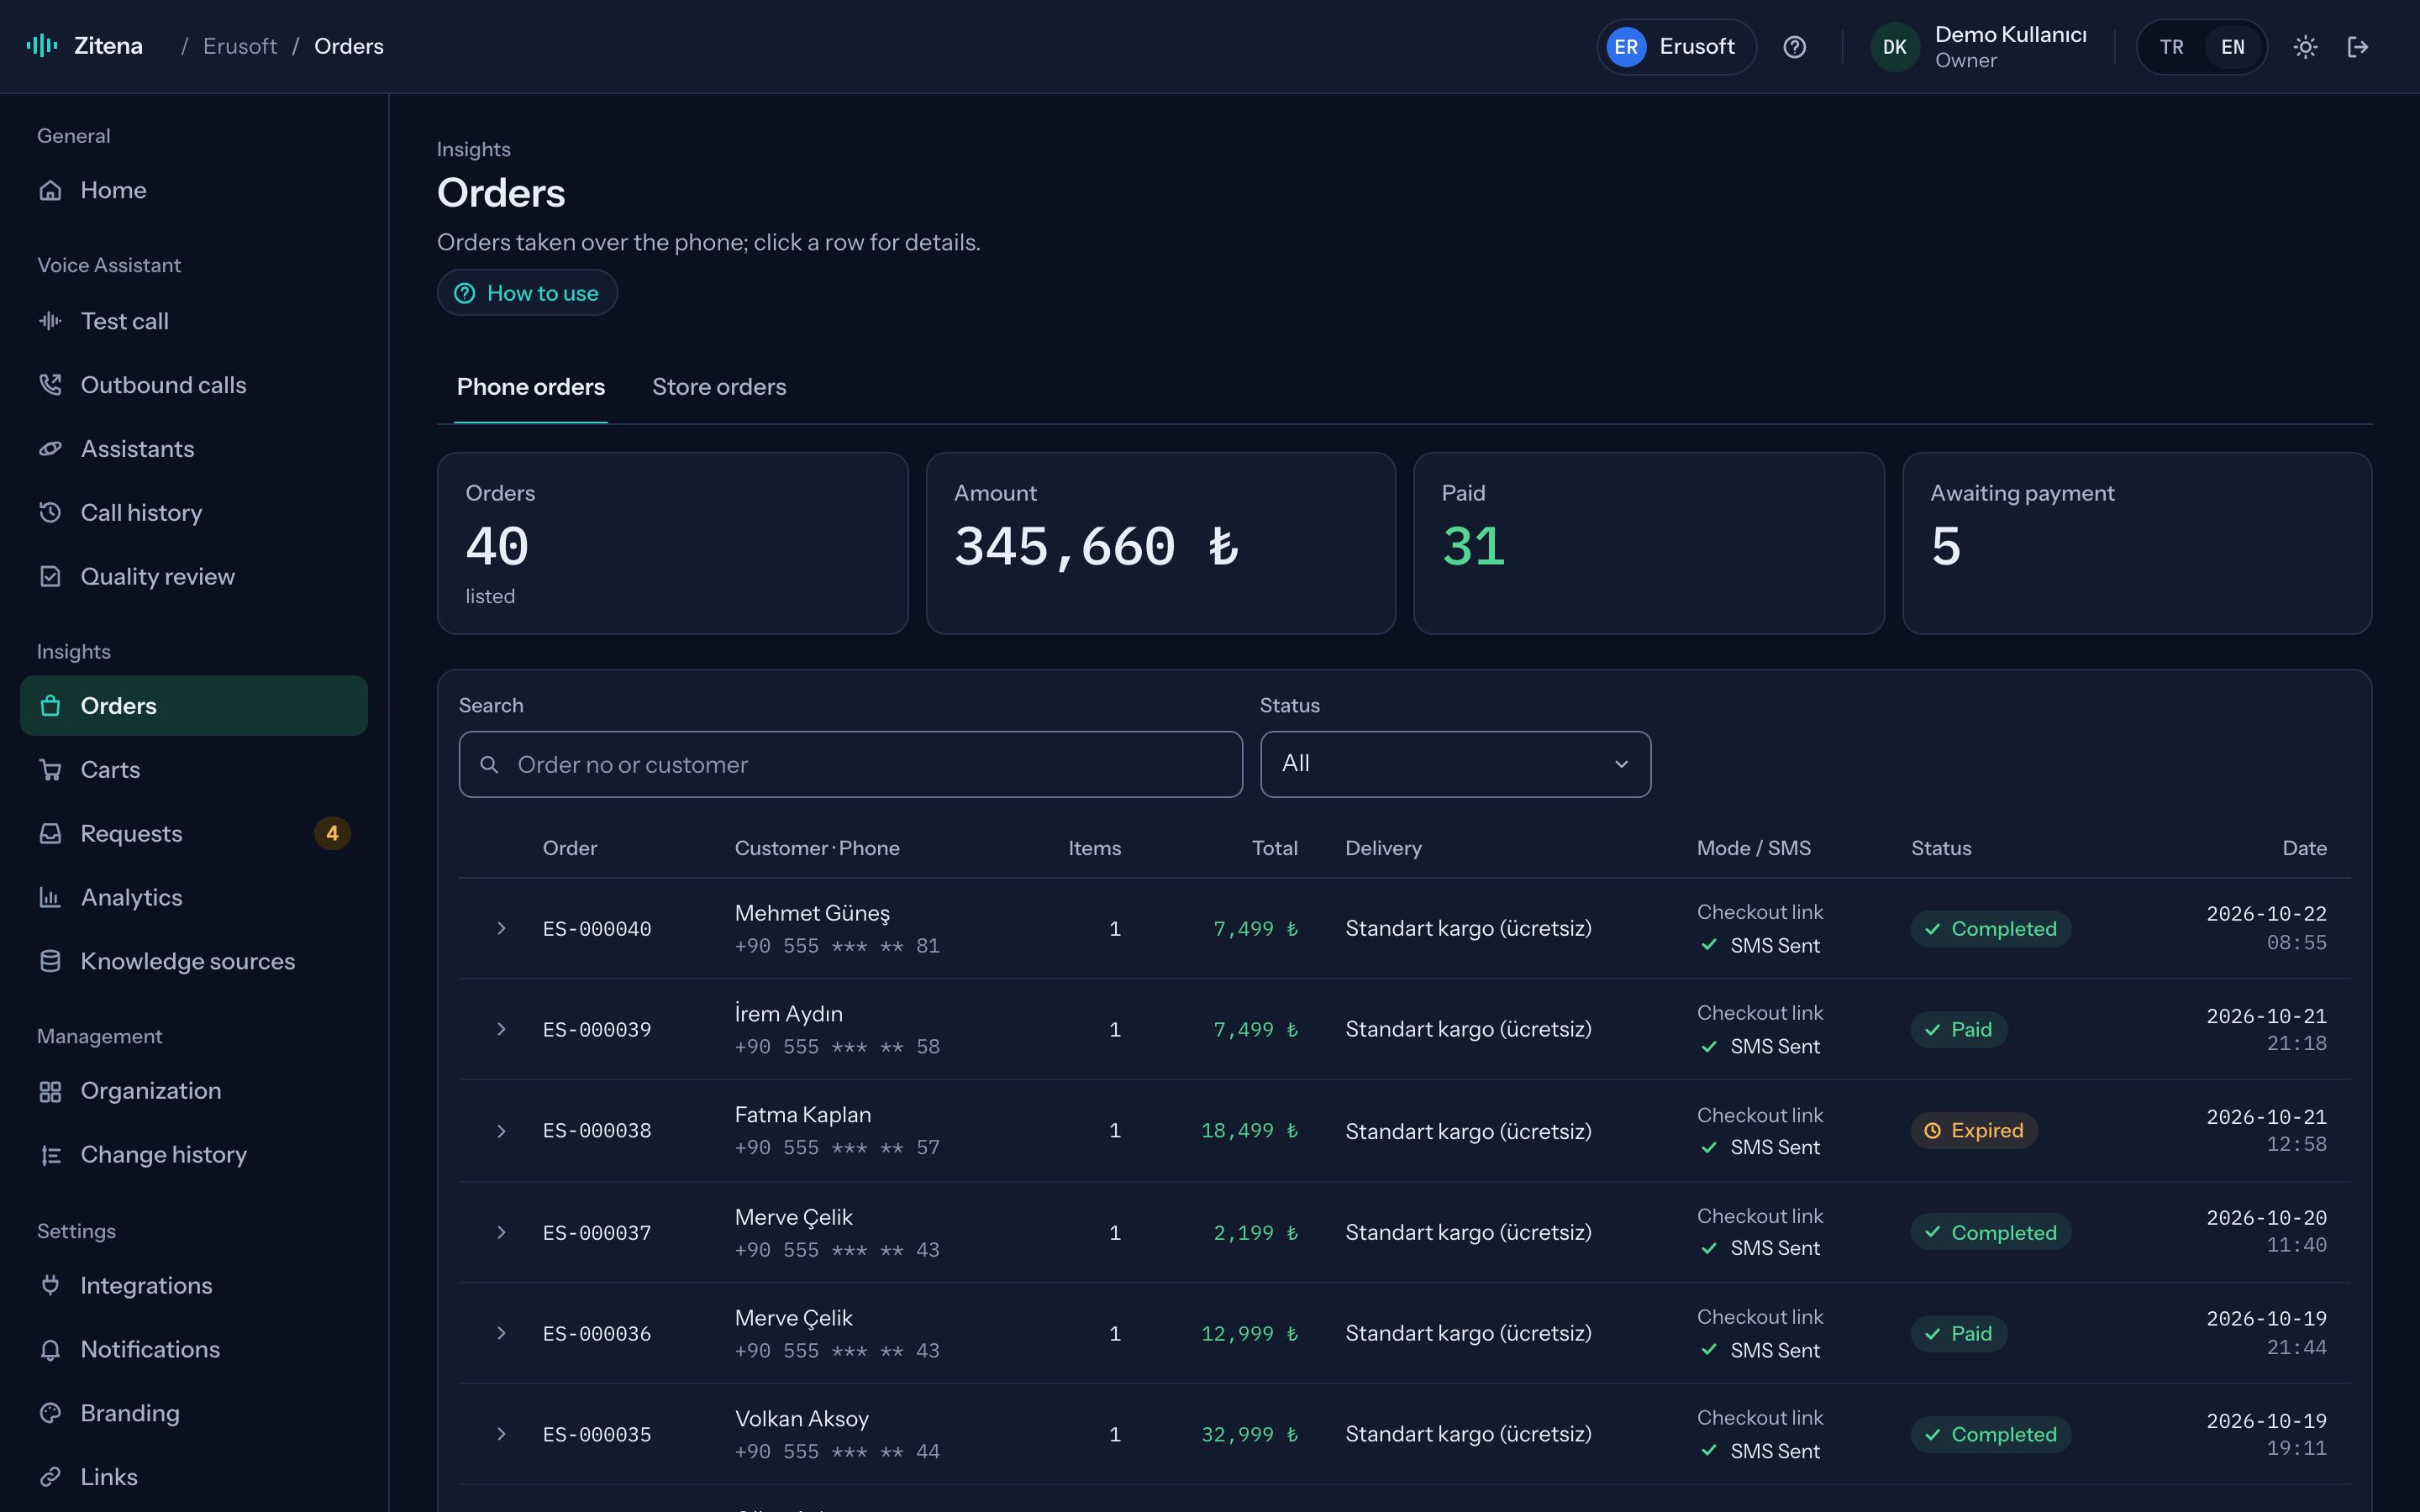Image resolution: width=2420 pixels, height=1512 pixels.
Task: Expand order ES-000037 row
Action: coord(501,1233)
